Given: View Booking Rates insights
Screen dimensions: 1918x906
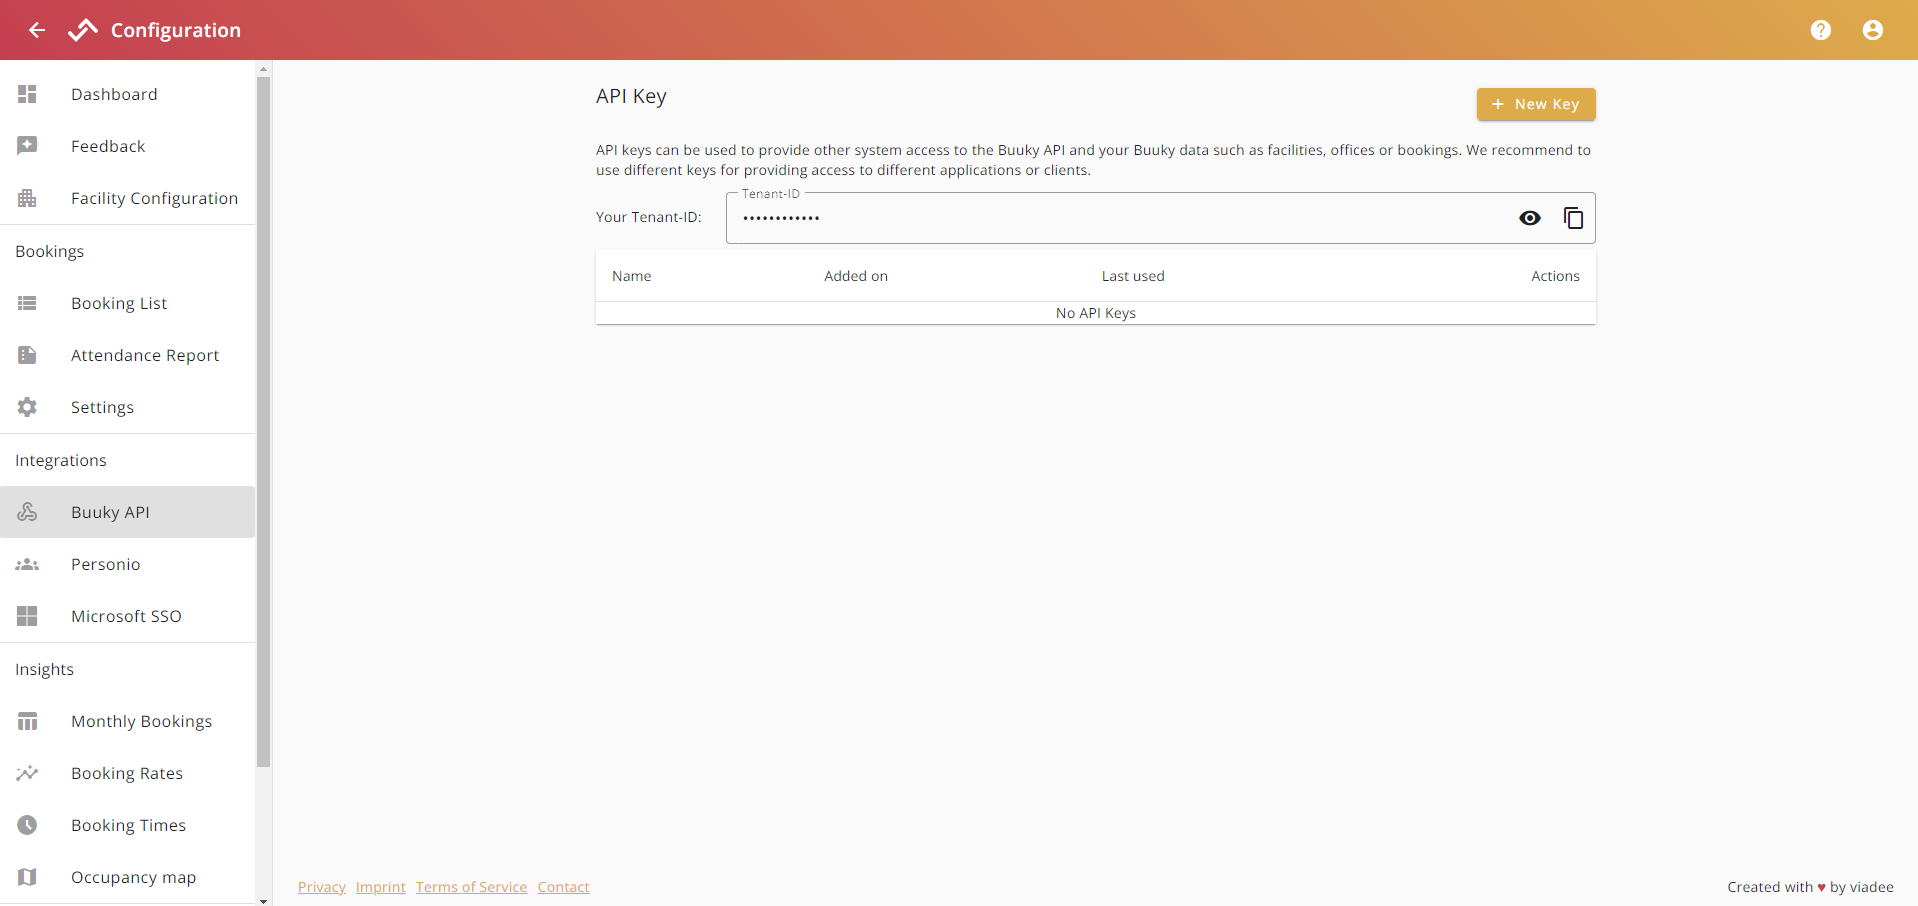Looking at the screenshot, I should click(x=128, y=773).
